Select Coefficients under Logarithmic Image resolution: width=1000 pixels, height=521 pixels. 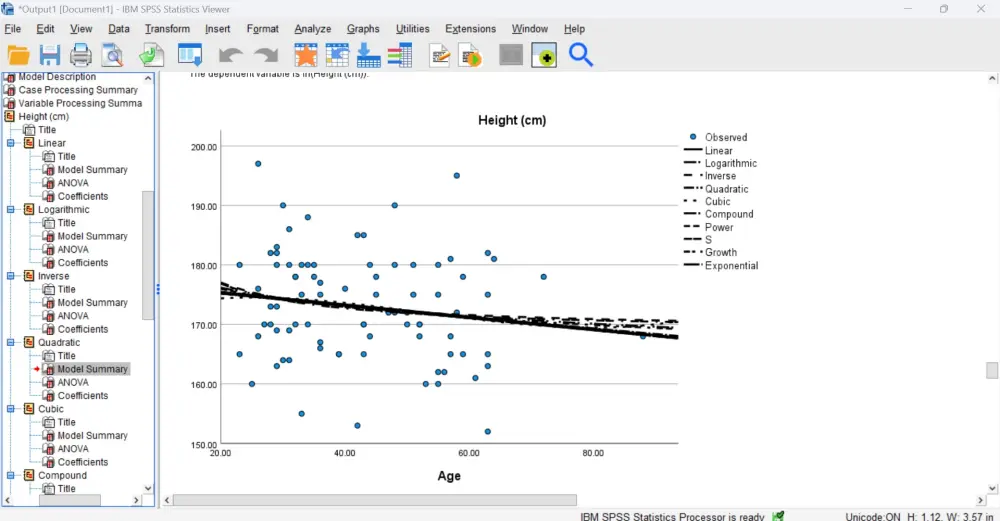click(82, 263)
